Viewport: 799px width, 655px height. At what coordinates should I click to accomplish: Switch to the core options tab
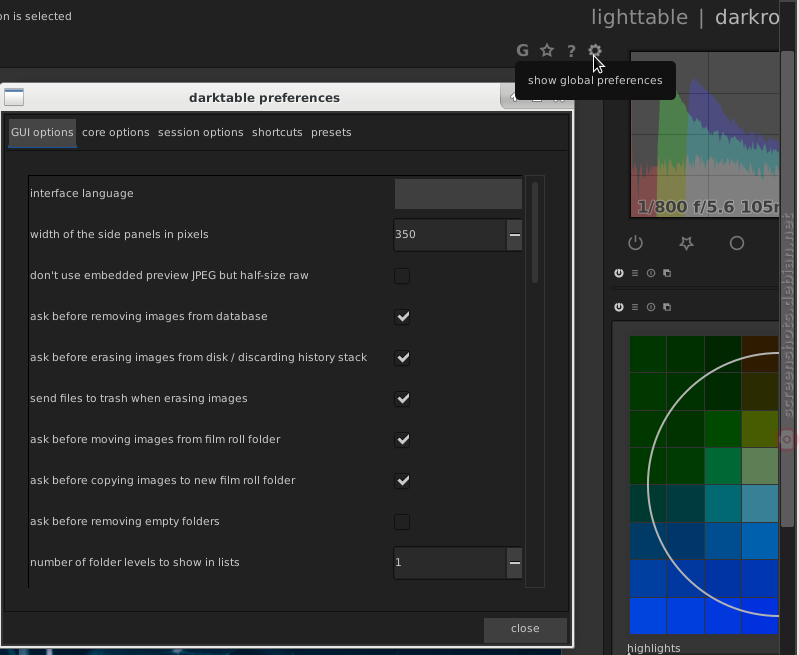tap(116, 133)
